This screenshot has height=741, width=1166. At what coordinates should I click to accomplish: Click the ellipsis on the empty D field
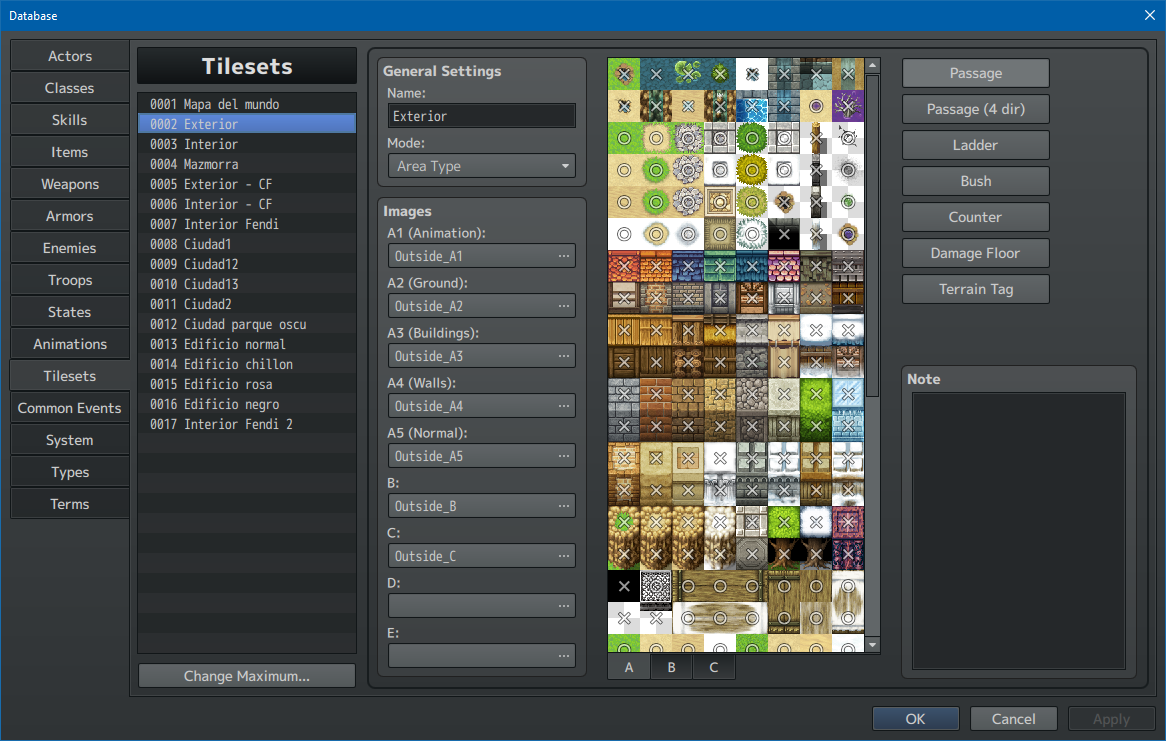pos(564,606)
